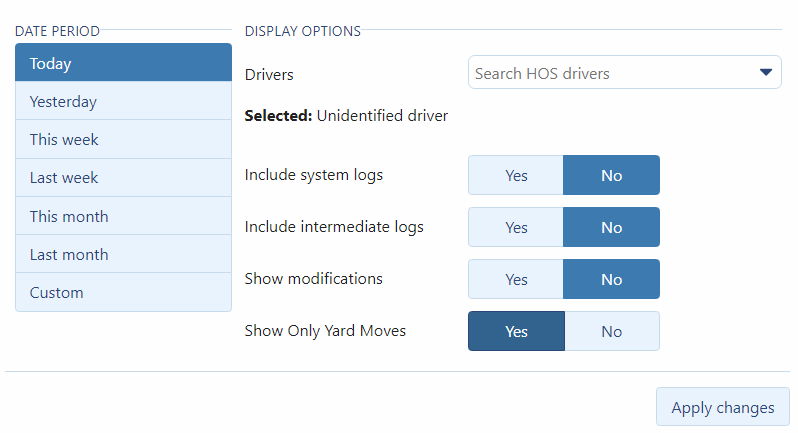Set Include system logs to No
Screen dimensions: 798x433
[x=611, y=175]
